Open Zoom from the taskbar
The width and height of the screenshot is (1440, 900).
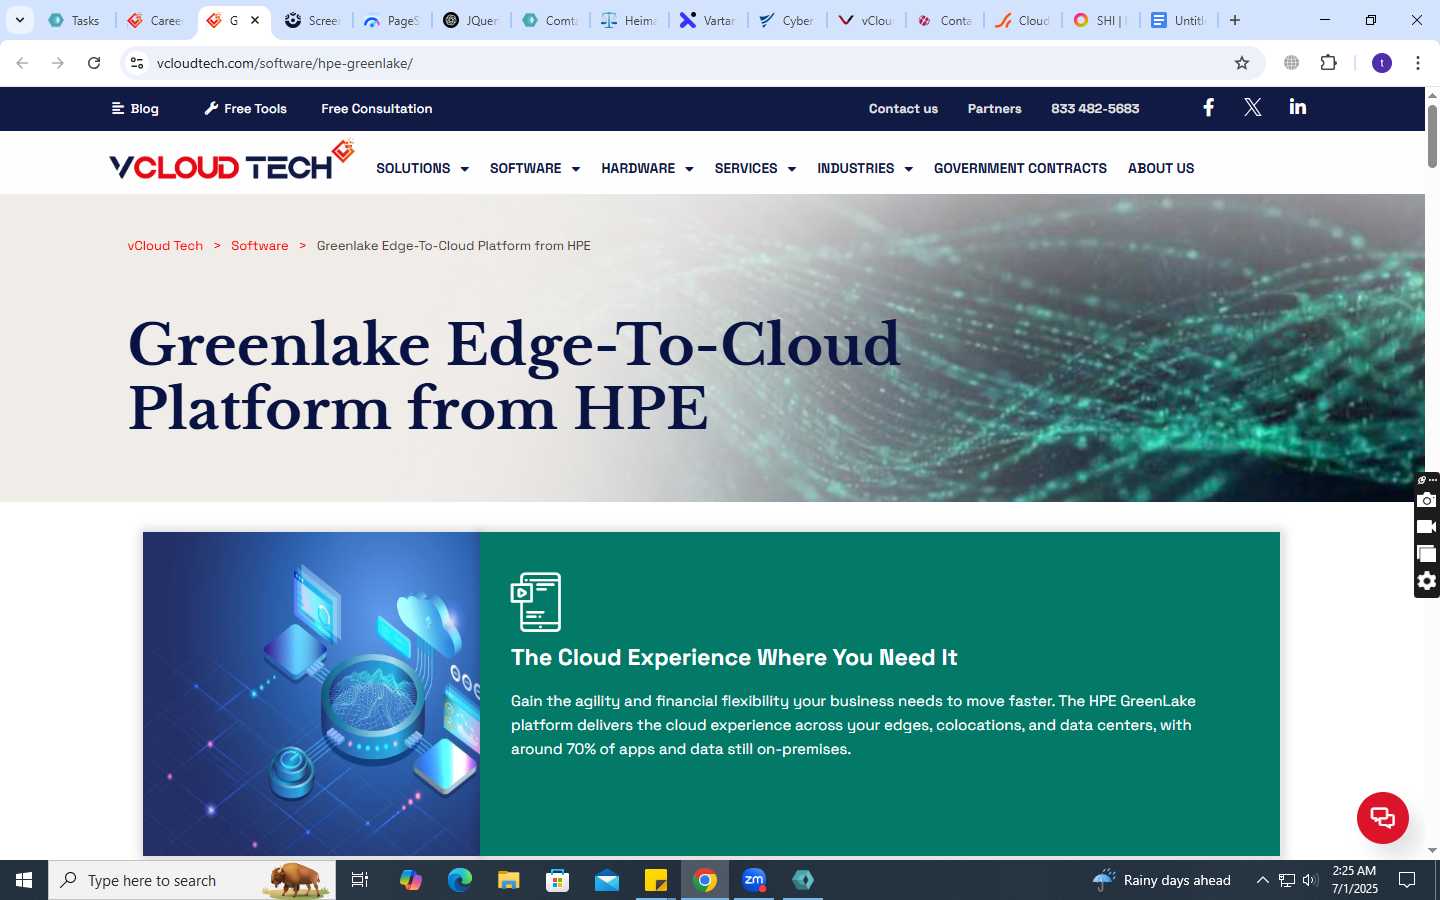754,880
